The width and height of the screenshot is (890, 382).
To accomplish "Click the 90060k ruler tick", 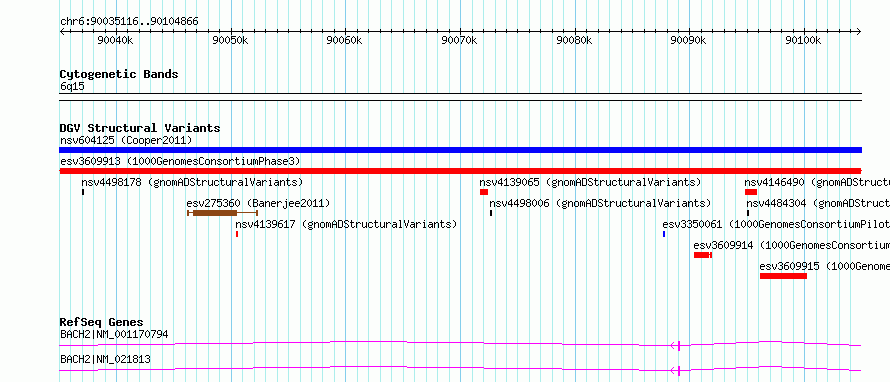I will [346, 40].
